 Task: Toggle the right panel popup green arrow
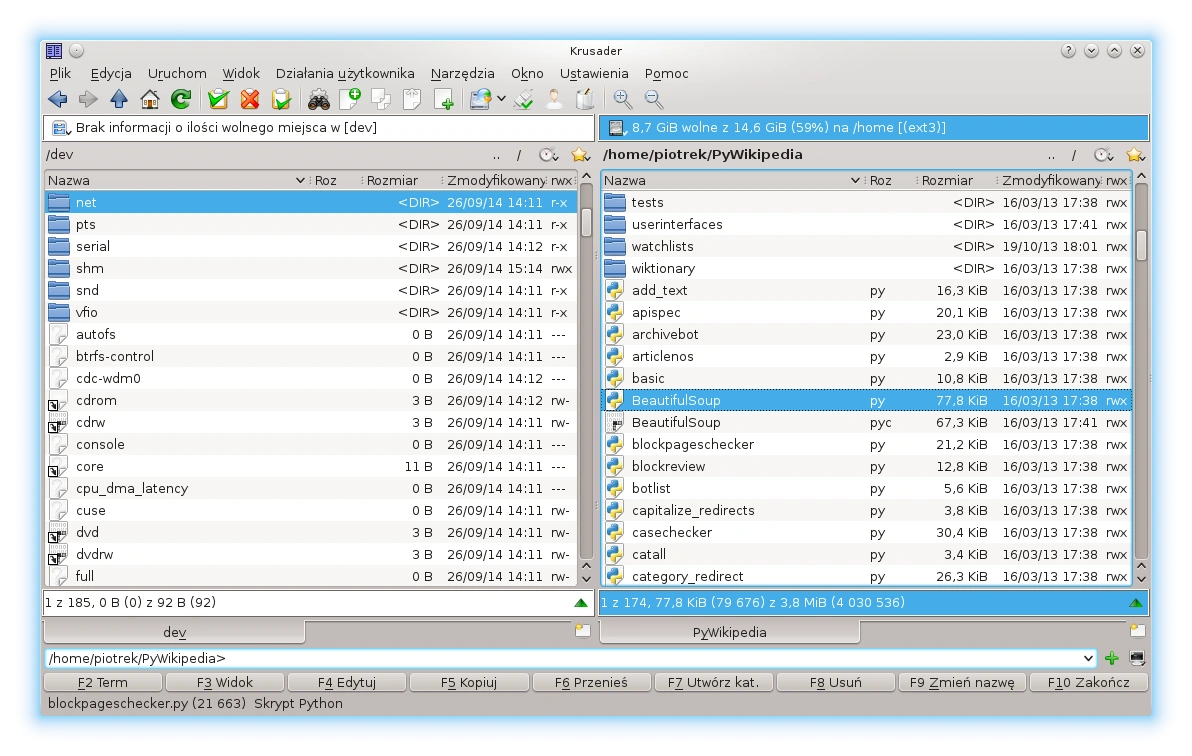(1135, 603)
